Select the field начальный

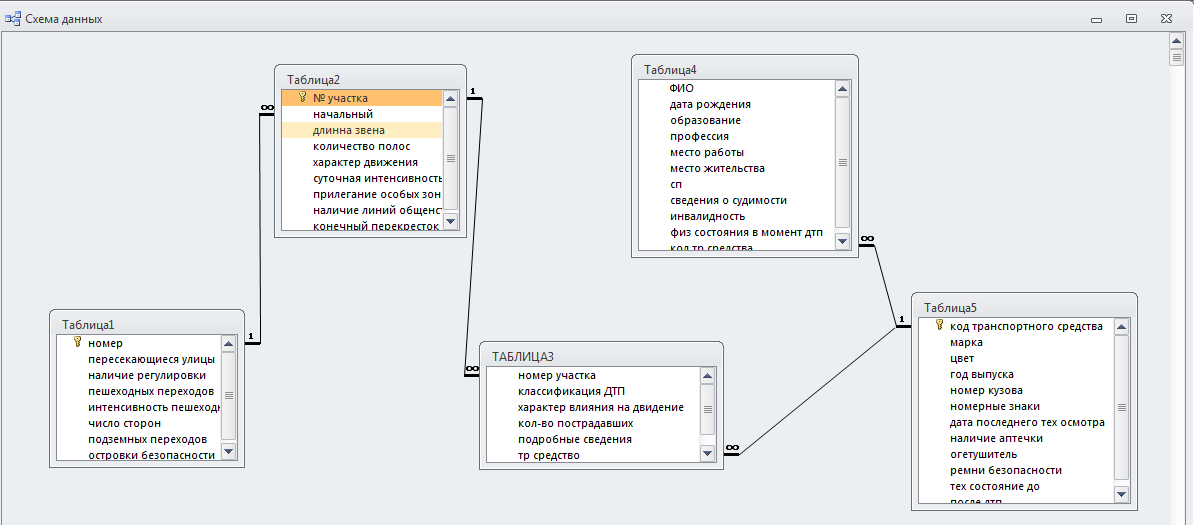pos(362,114)
